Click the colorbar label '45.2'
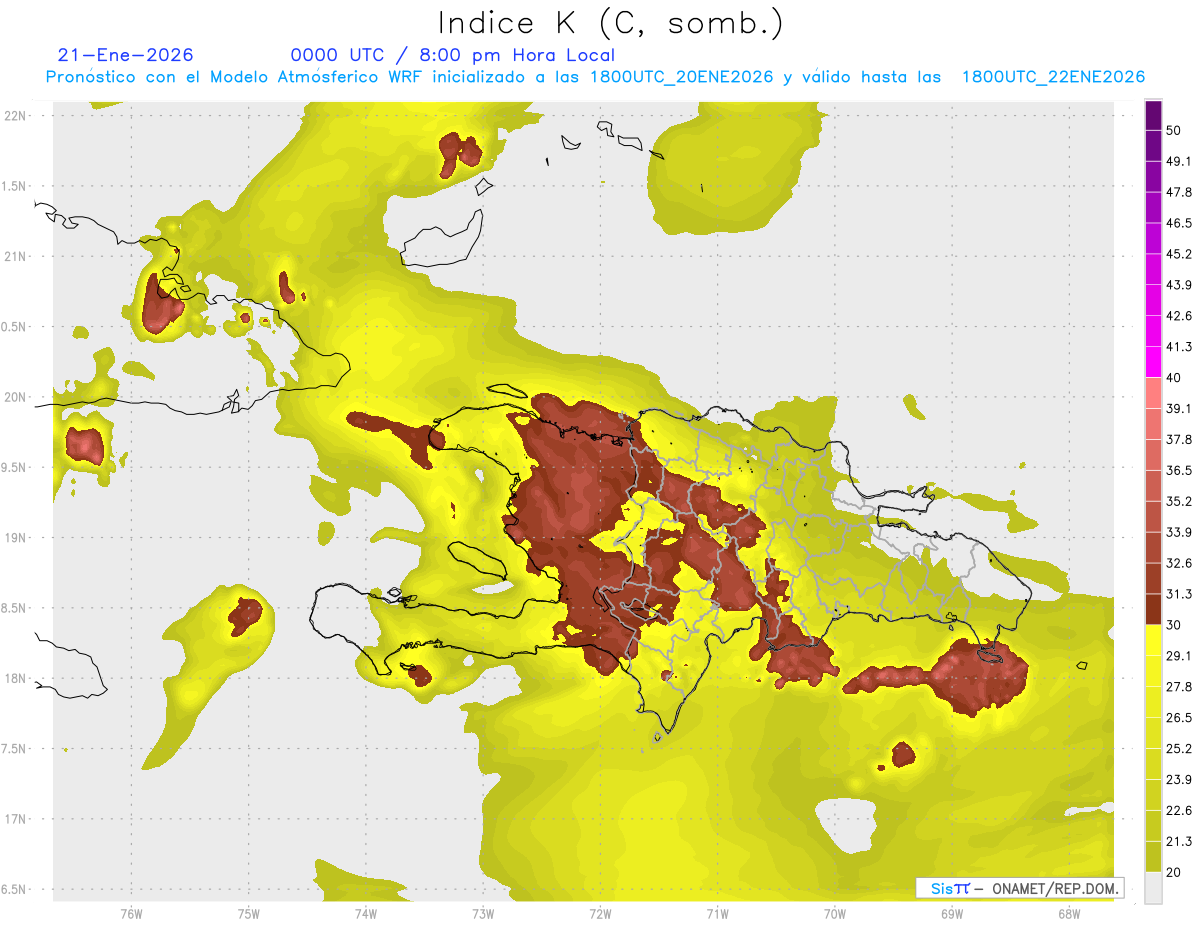This screenshot has height=927, width=1200. [x=1178, y=254]
